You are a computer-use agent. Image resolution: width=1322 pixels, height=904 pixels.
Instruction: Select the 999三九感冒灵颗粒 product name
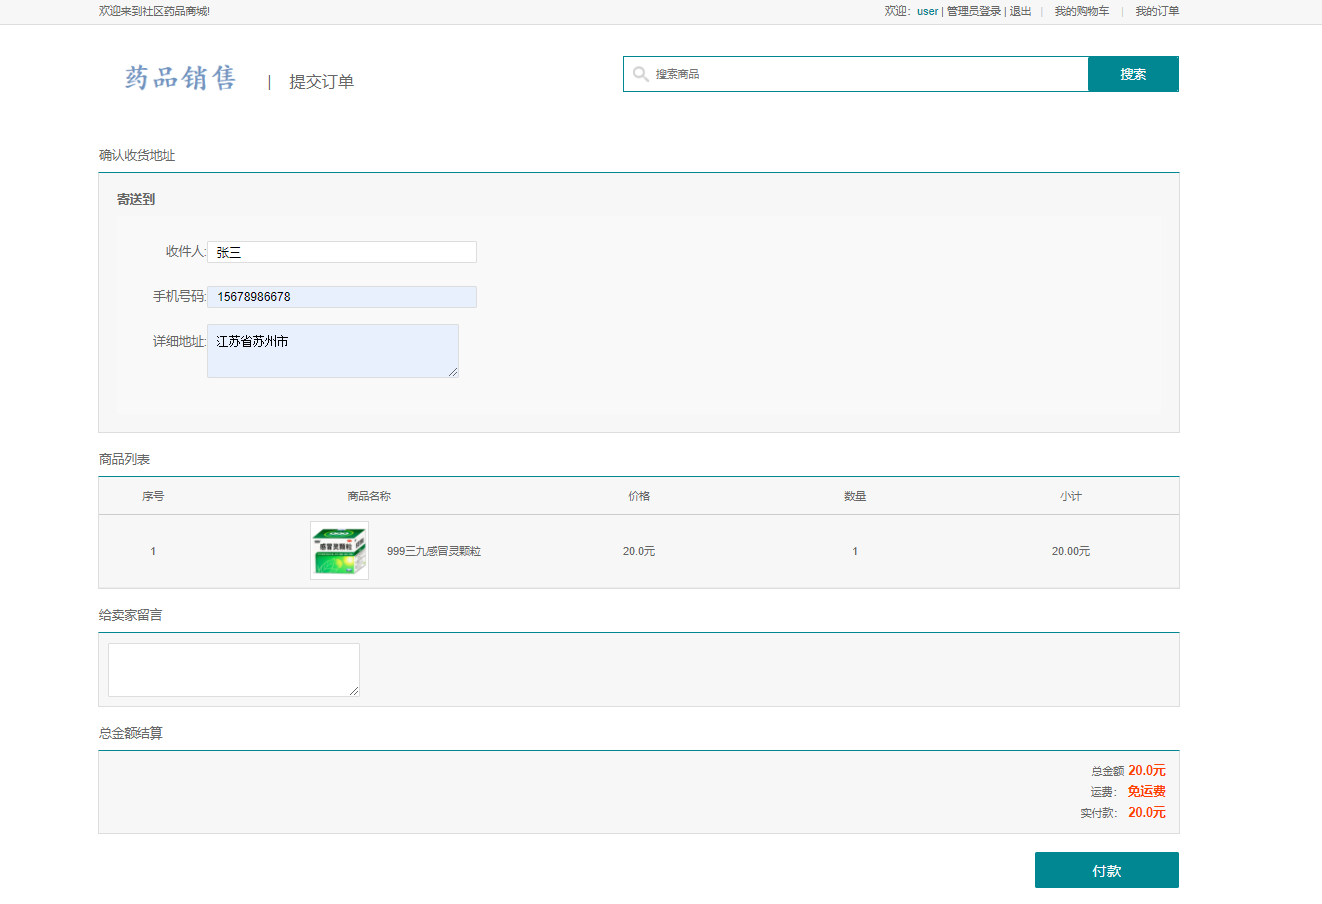coord(433,551)
